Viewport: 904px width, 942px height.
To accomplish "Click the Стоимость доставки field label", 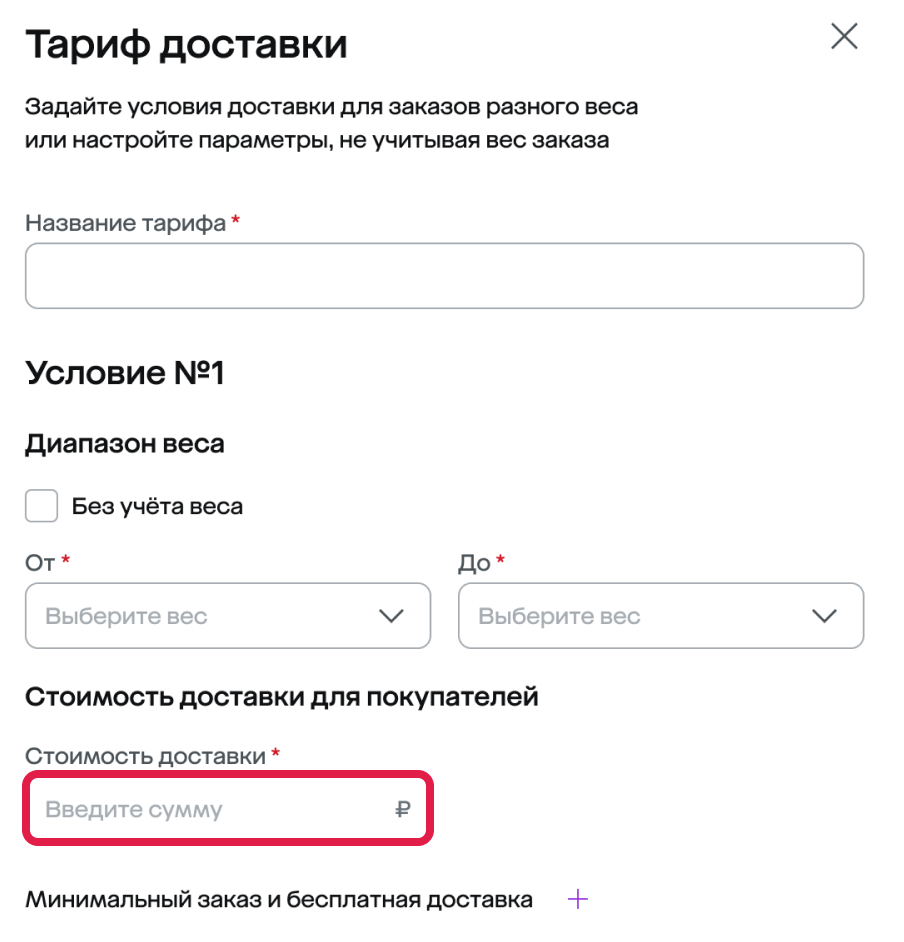I will pos(145,756).
